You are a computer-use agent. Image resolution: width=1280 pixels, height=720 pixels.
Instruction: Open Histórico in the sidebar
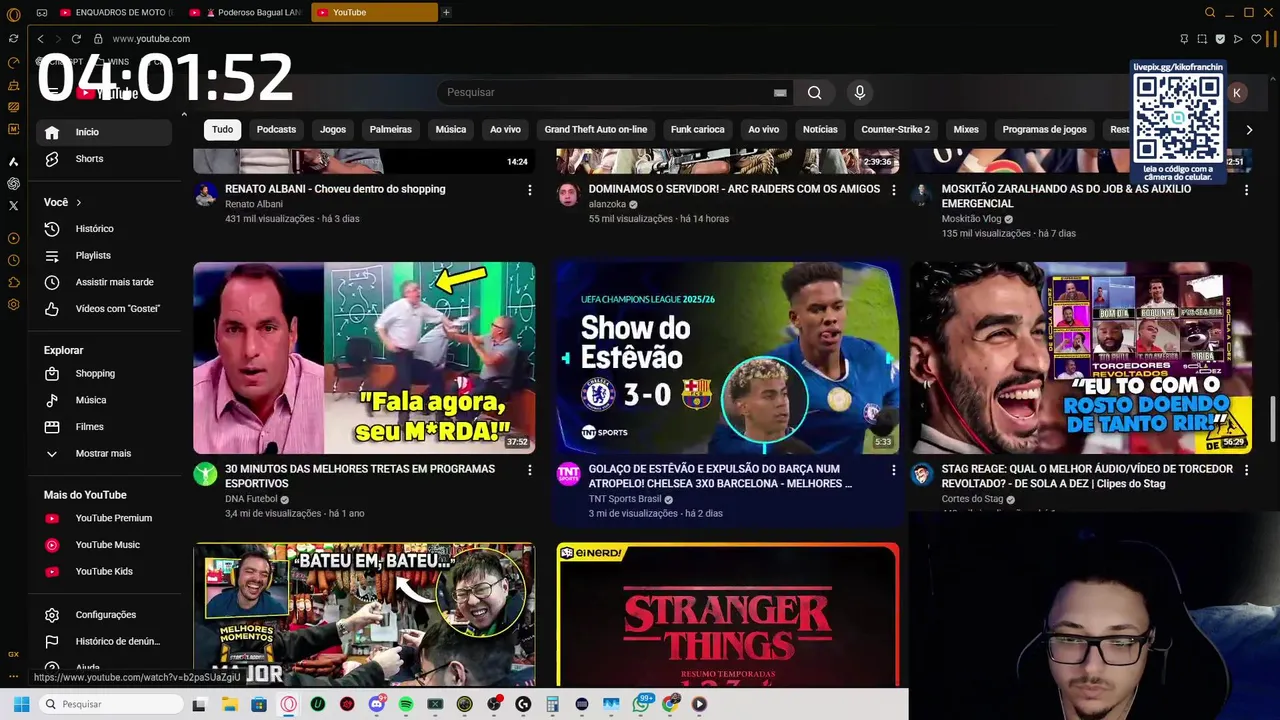pyautogui.click(x=106, y=229)
